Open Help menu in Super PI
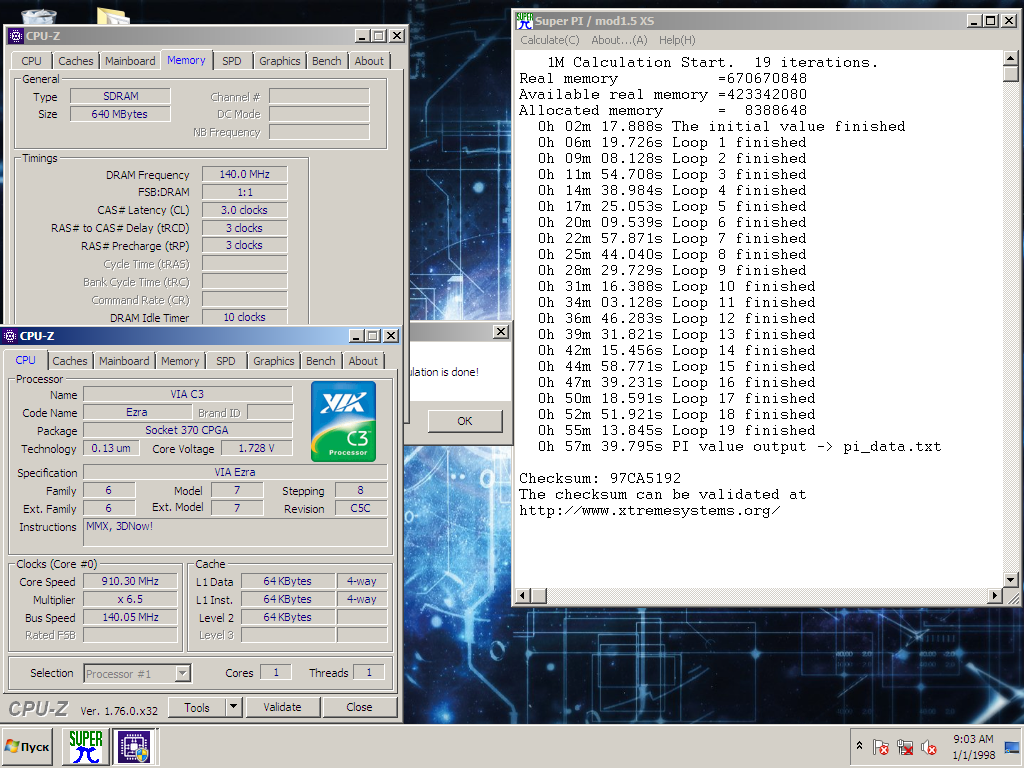The width and height of the screenshot is (1024, 768). pyautogui.click(x=677, y=40)
